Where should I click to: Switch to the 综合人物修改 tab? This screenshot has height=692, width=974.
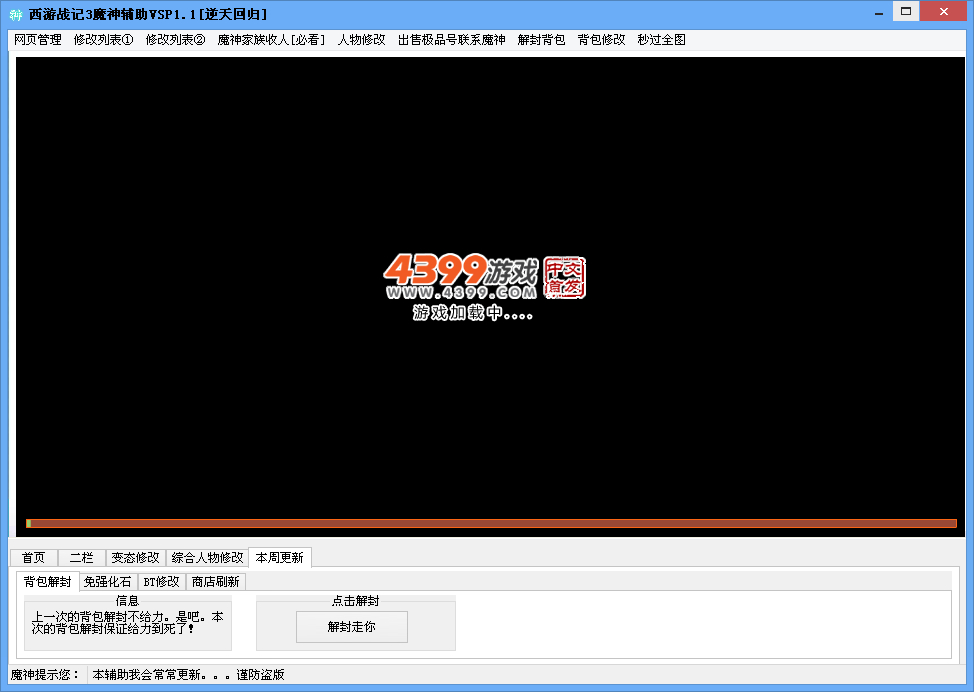point(207,558)
